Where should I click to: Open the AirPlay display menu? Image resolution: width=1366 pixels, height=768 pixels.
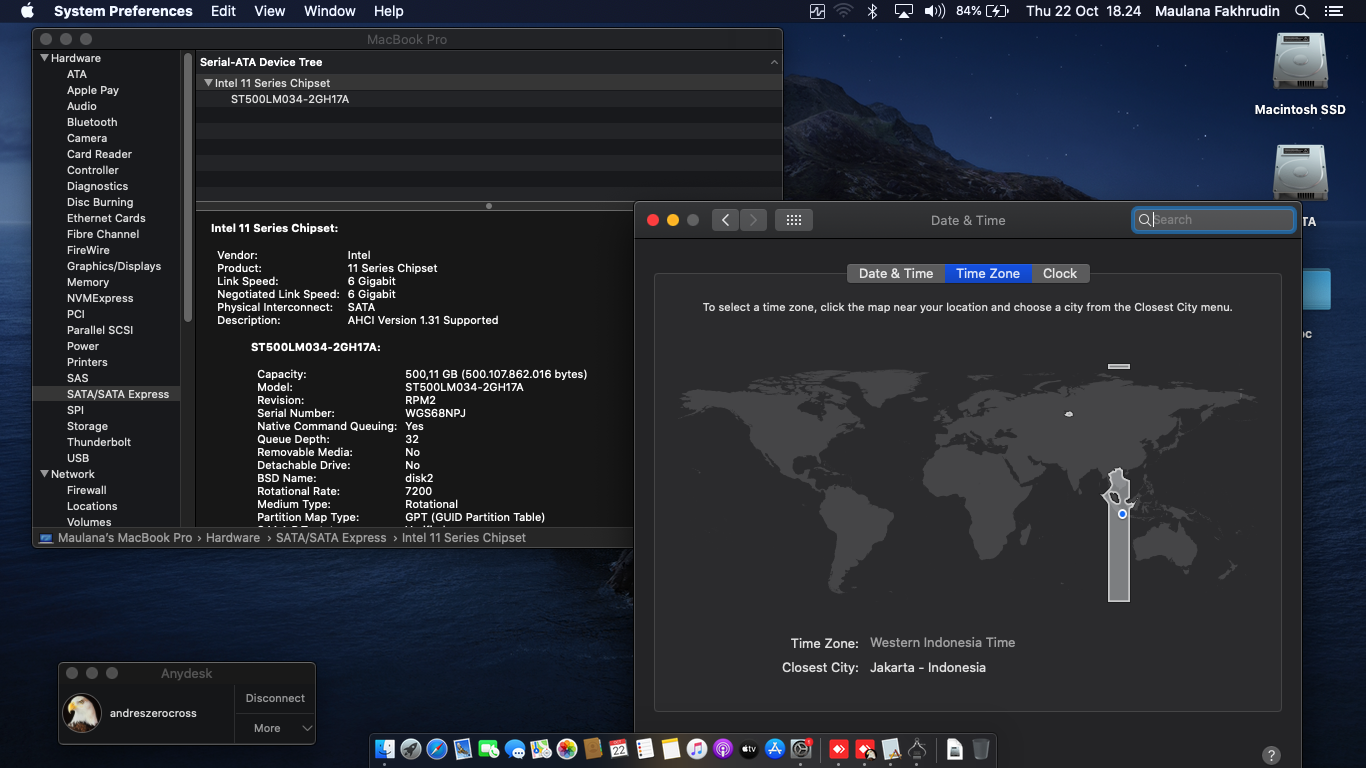pos(904,11)
